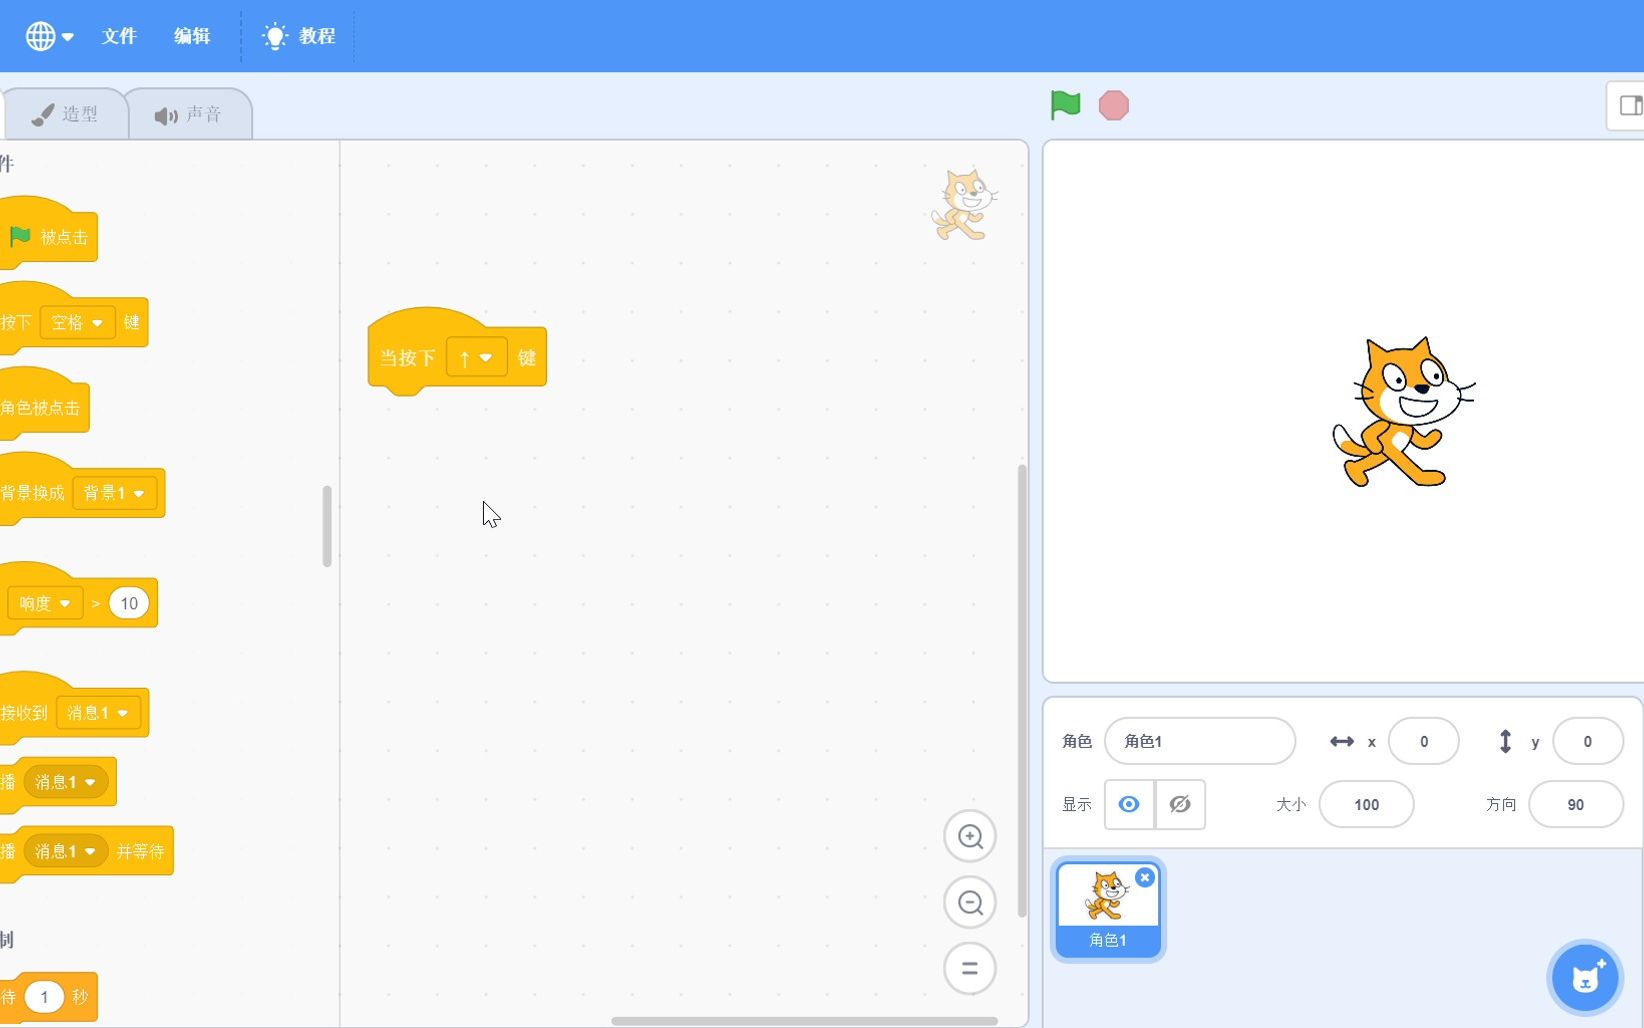Zoom out of the code workspace
This screenshot has height=1028, width=1644.
click(x=970, y=902)
